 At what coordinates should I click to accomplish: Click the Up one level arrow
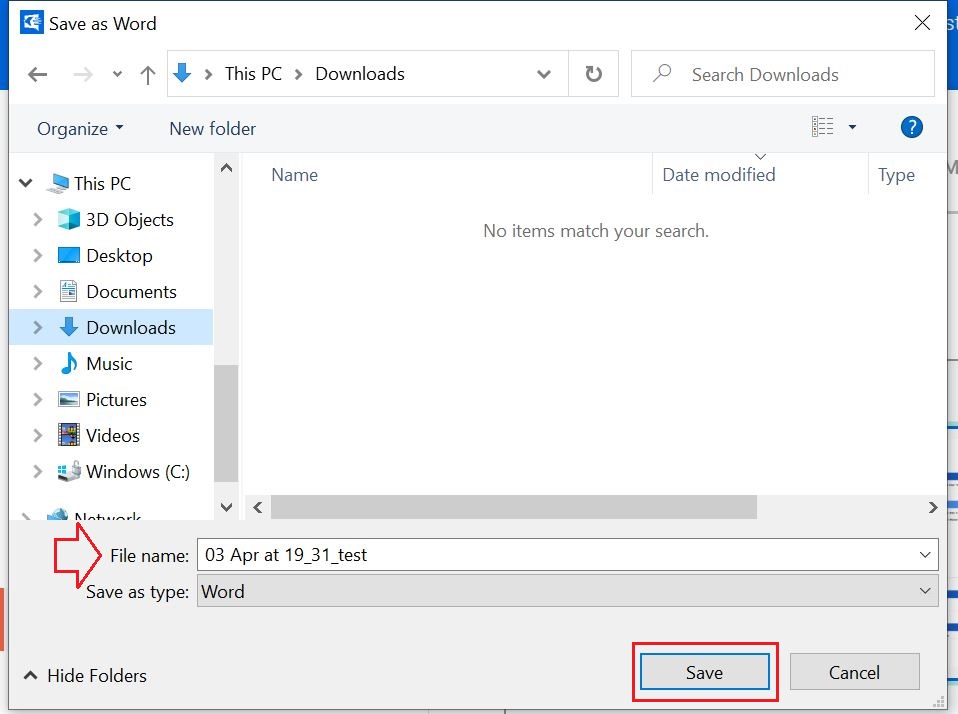tap(148, 75)
